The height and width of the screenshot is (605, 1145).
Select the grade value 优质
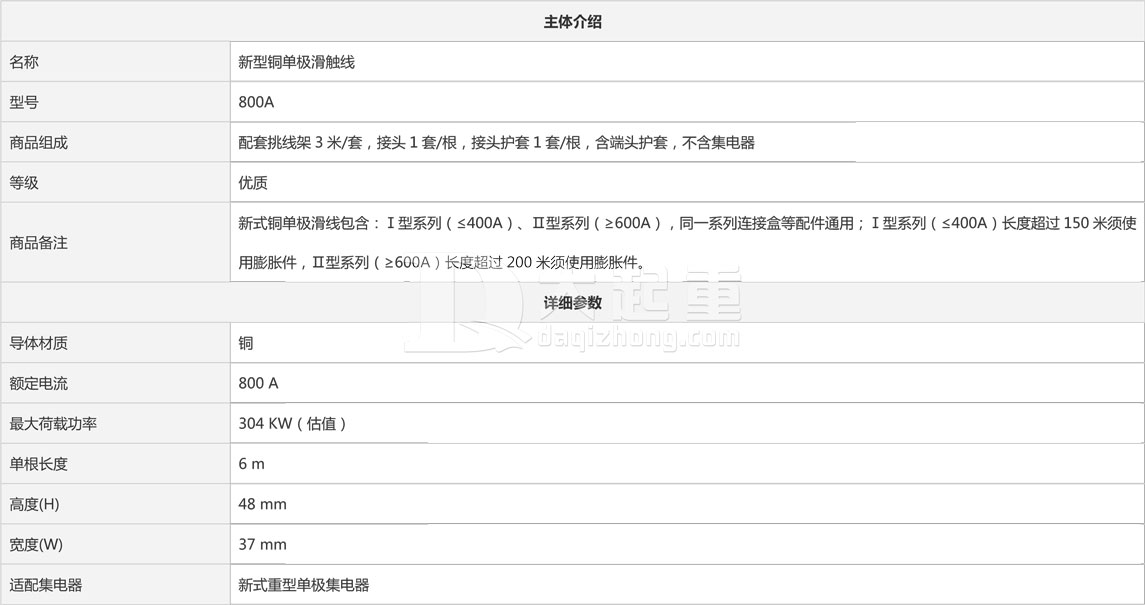tap(253, 182)
